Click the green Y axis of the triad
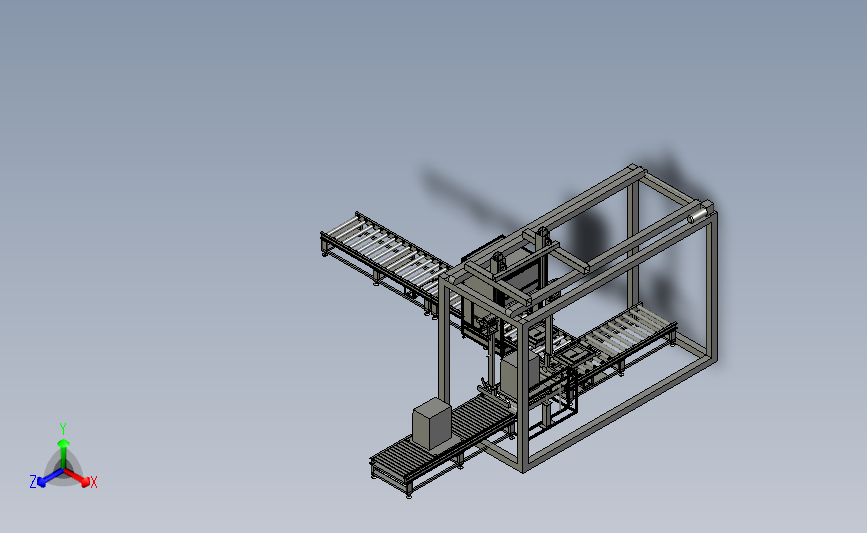This screenshot has height=533, width=867. pyautogui.click(x=63, y=454)
